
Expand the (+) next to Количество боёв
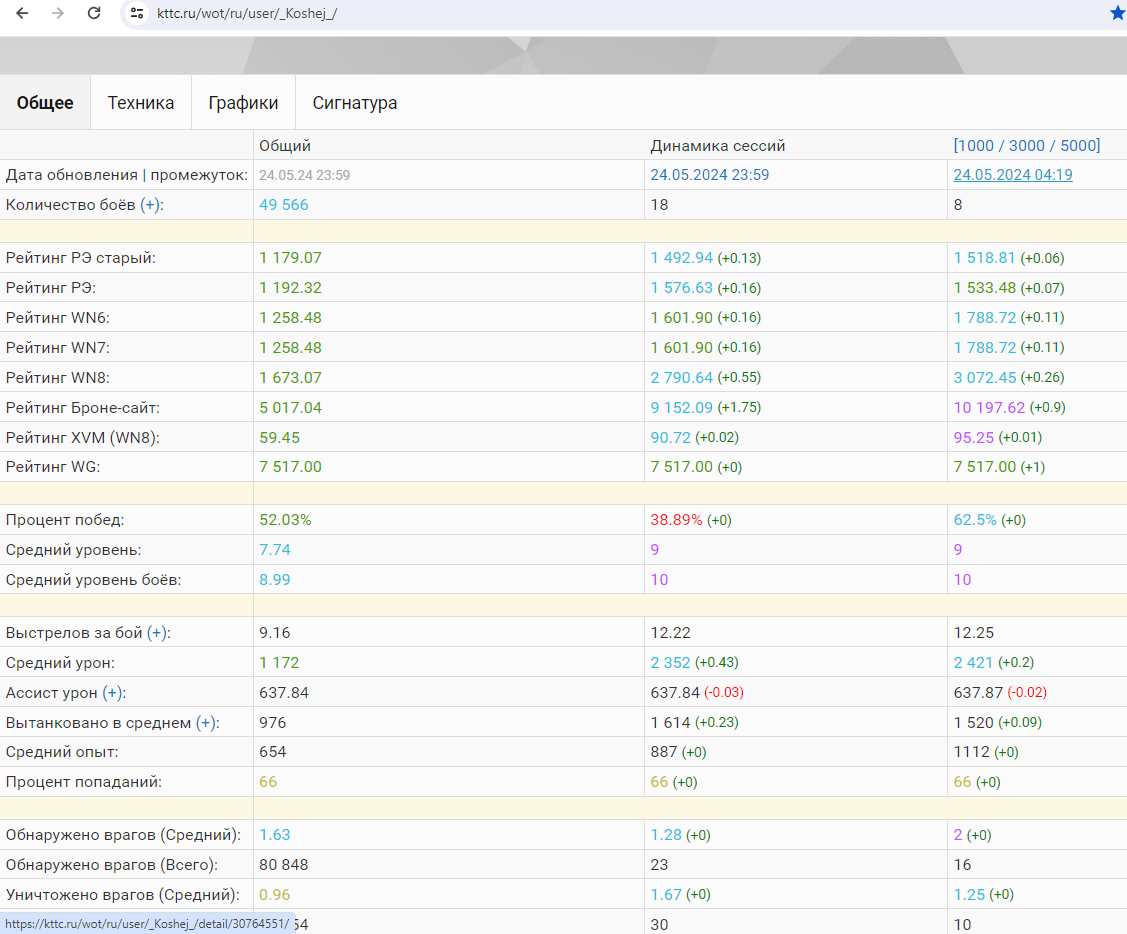[x=150, y=205]
